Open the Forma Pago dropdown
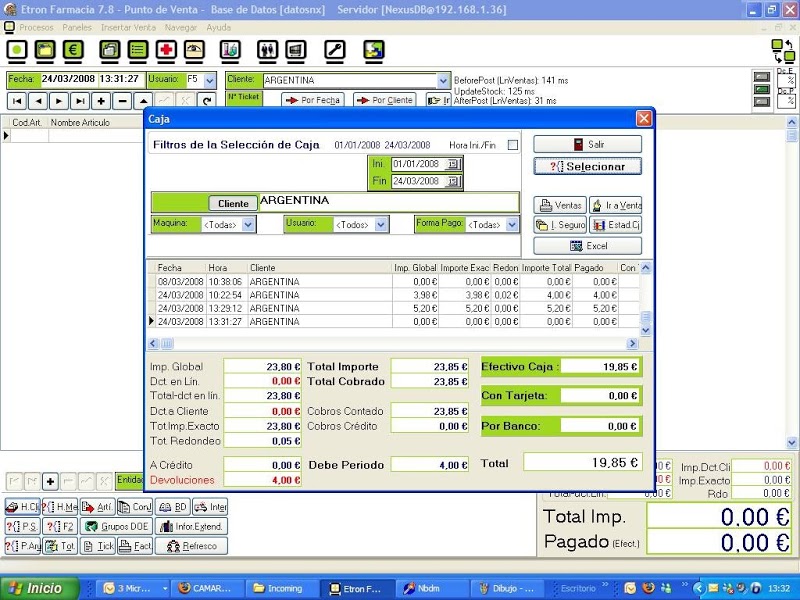The image size is (800, 600). click(x=512, y=224)
